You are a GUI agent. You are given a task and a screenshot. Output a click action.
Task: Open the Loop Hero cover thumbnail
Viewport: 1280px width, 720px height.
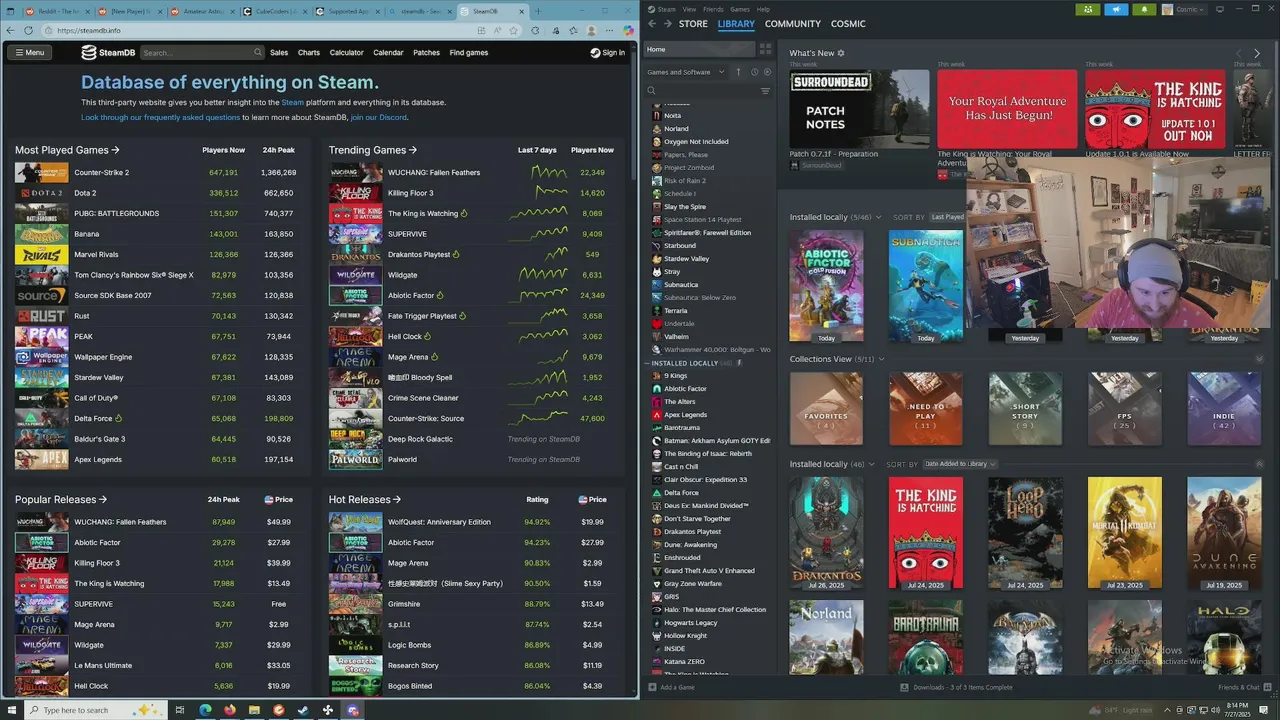pyautogui.click(x=1025, y=533)
